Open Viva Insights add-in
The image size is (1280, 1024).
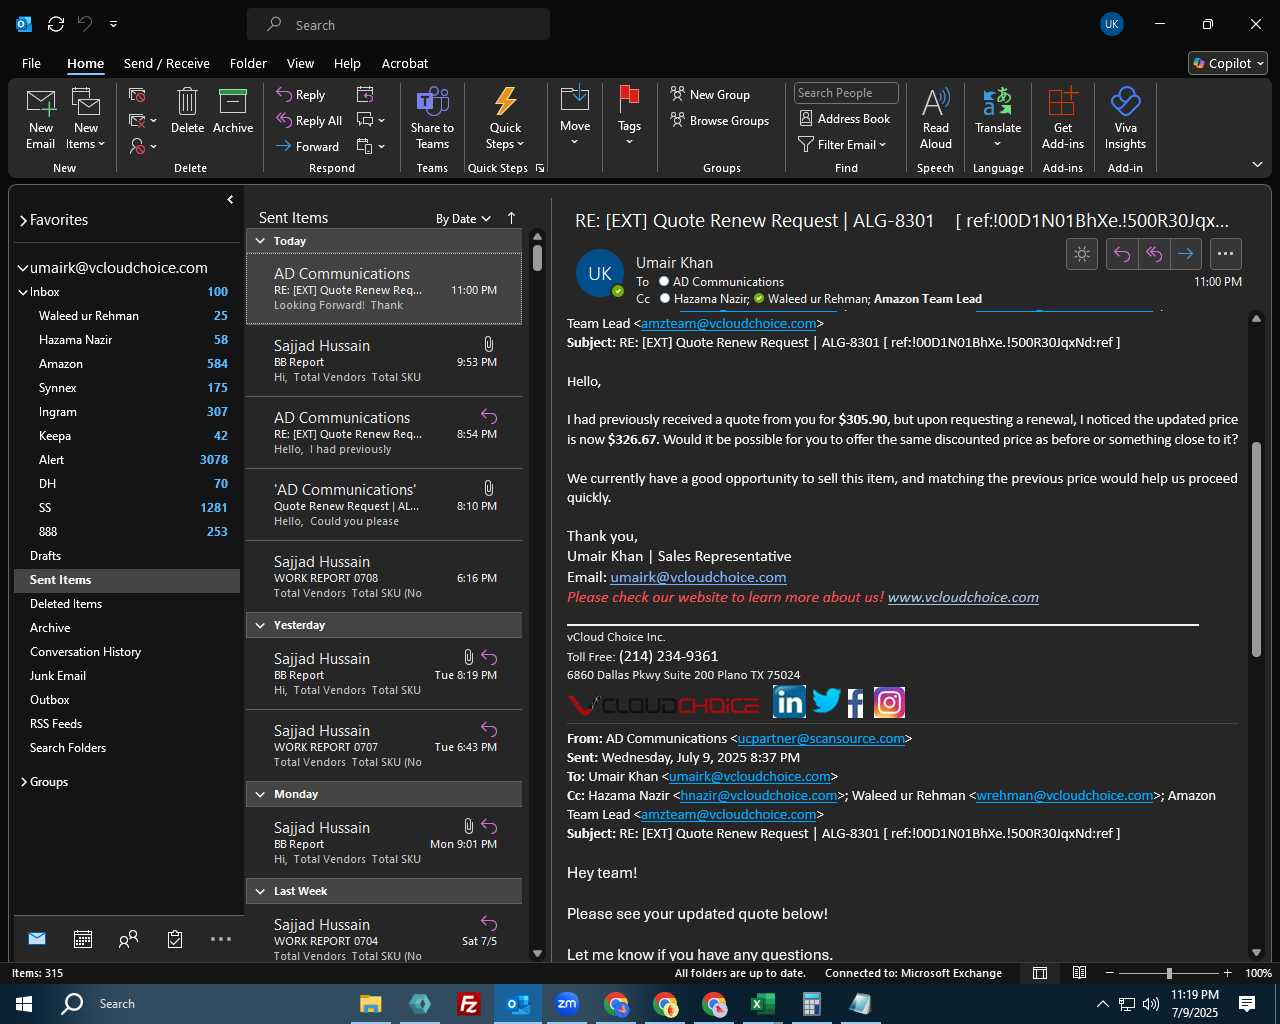1125,118
